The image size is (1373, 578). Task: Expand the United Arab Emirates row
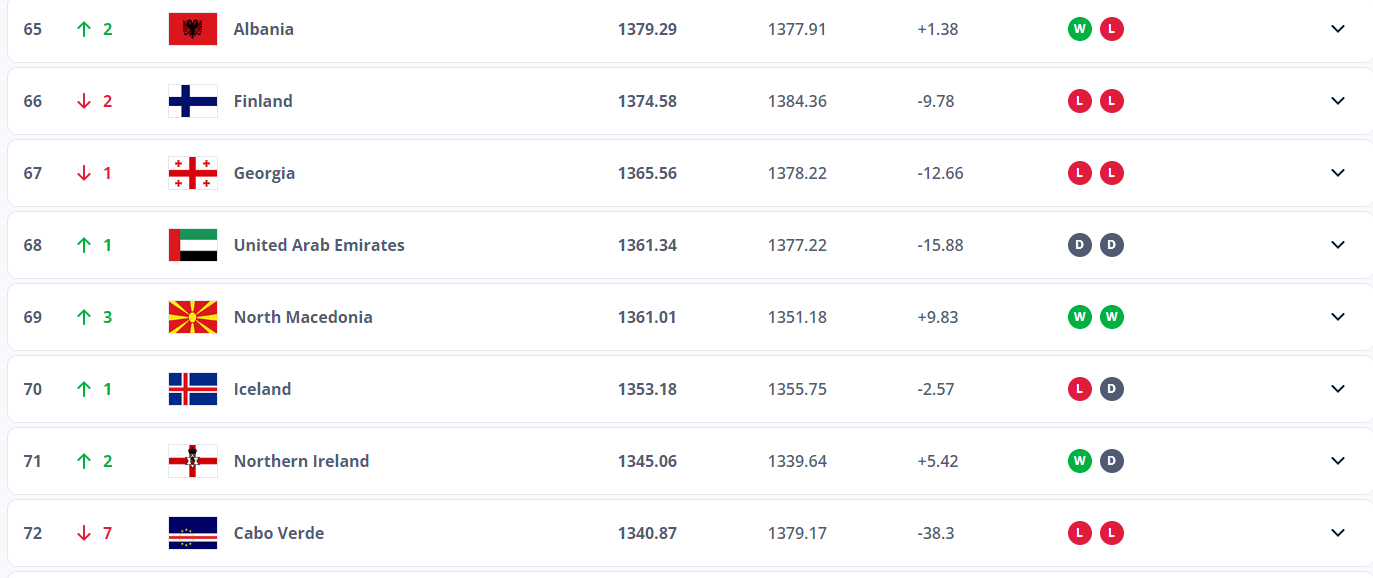click(1338, 245)
